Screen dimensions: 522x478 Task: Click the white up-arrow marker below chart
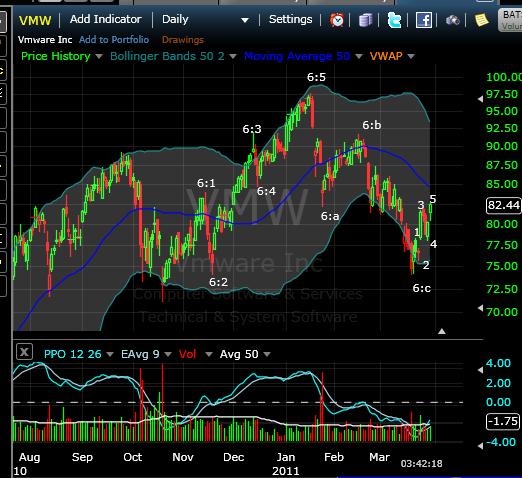click(x=442, y=331)
